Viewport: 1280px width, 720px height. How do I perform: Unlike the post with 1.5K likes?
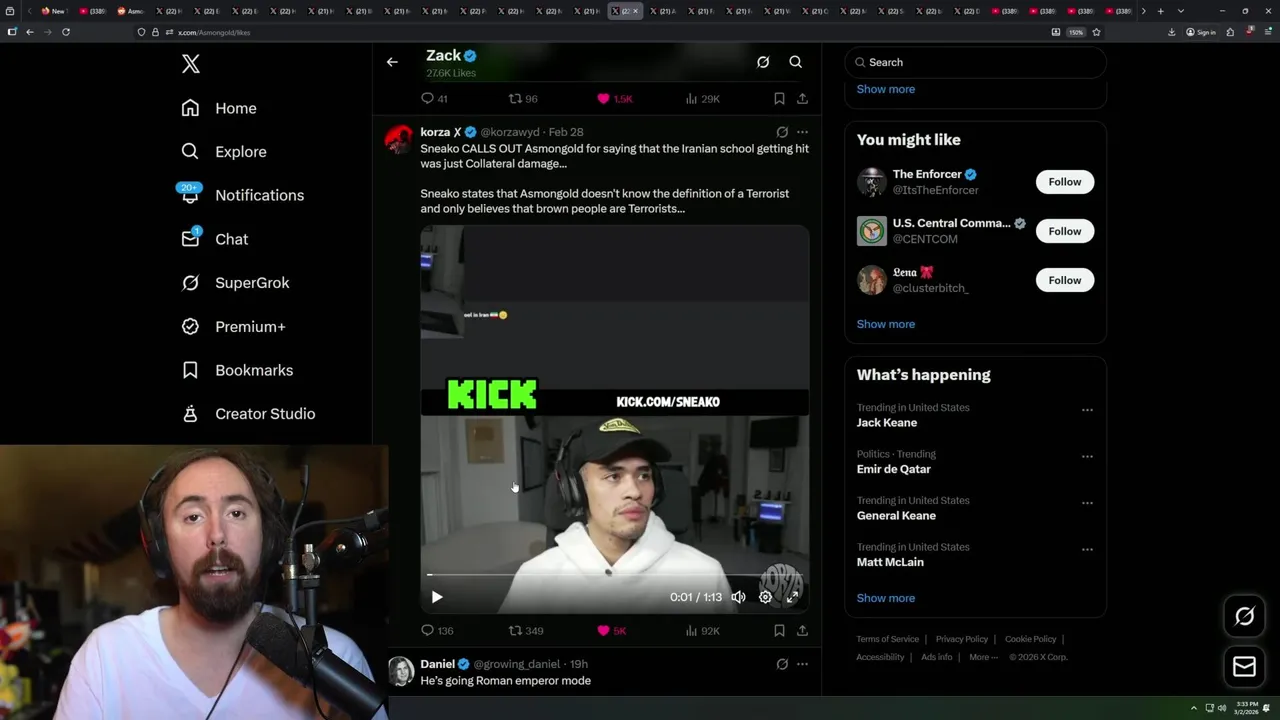click(x=614, y=99)
